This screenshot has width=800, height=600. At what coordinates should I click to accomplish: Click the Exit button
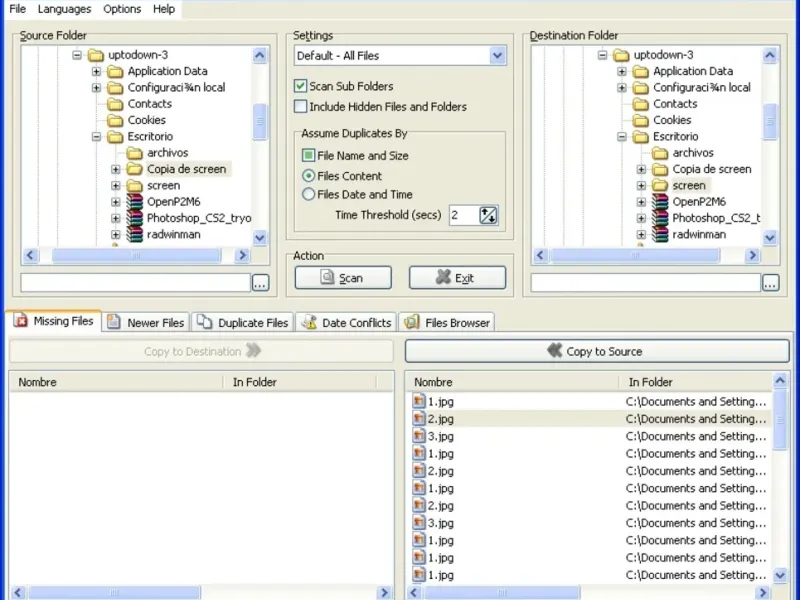tap(457, 278)
